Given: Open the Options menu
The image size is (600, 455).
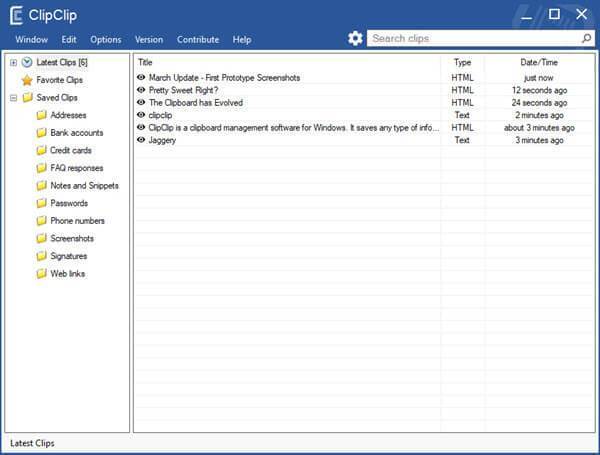Looking at the screenshot, I should coord(106,39).
